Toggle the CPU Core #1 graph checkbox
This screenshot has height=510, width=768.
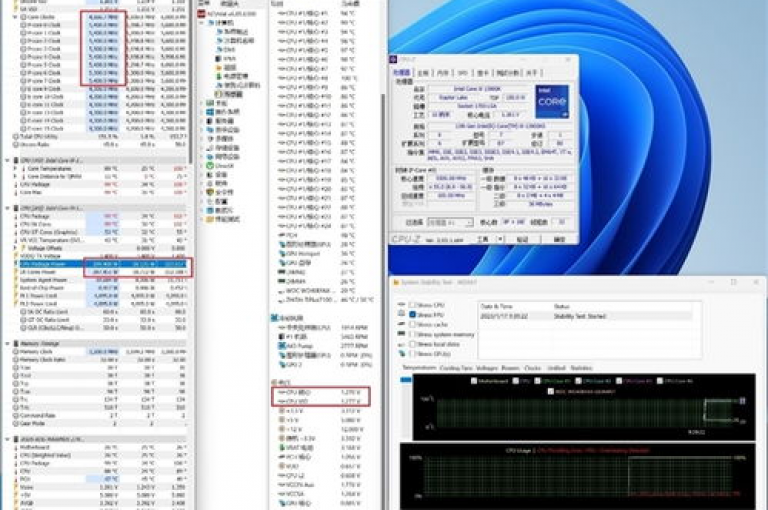click(537, 381)
